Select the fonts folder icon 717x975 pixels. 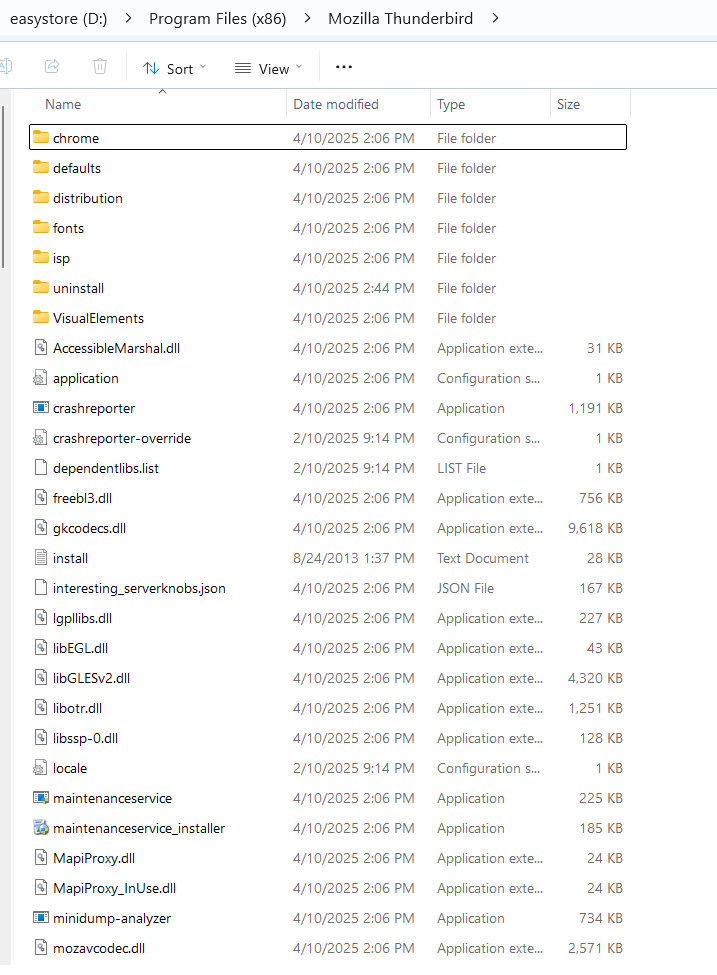(41, 228)
